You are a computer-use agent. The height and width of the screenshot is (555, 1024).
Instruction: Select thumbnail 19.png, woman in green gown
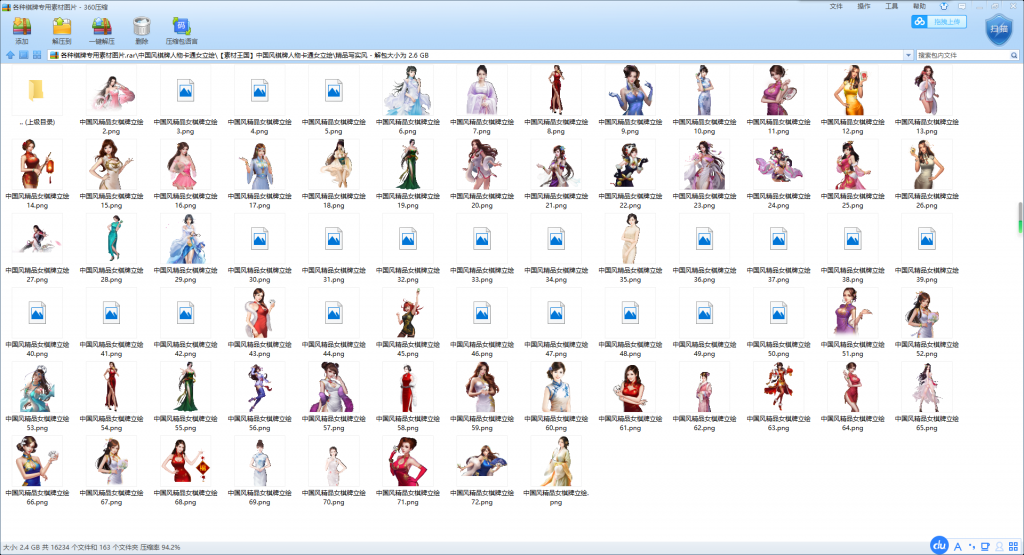tap(408, 165)
